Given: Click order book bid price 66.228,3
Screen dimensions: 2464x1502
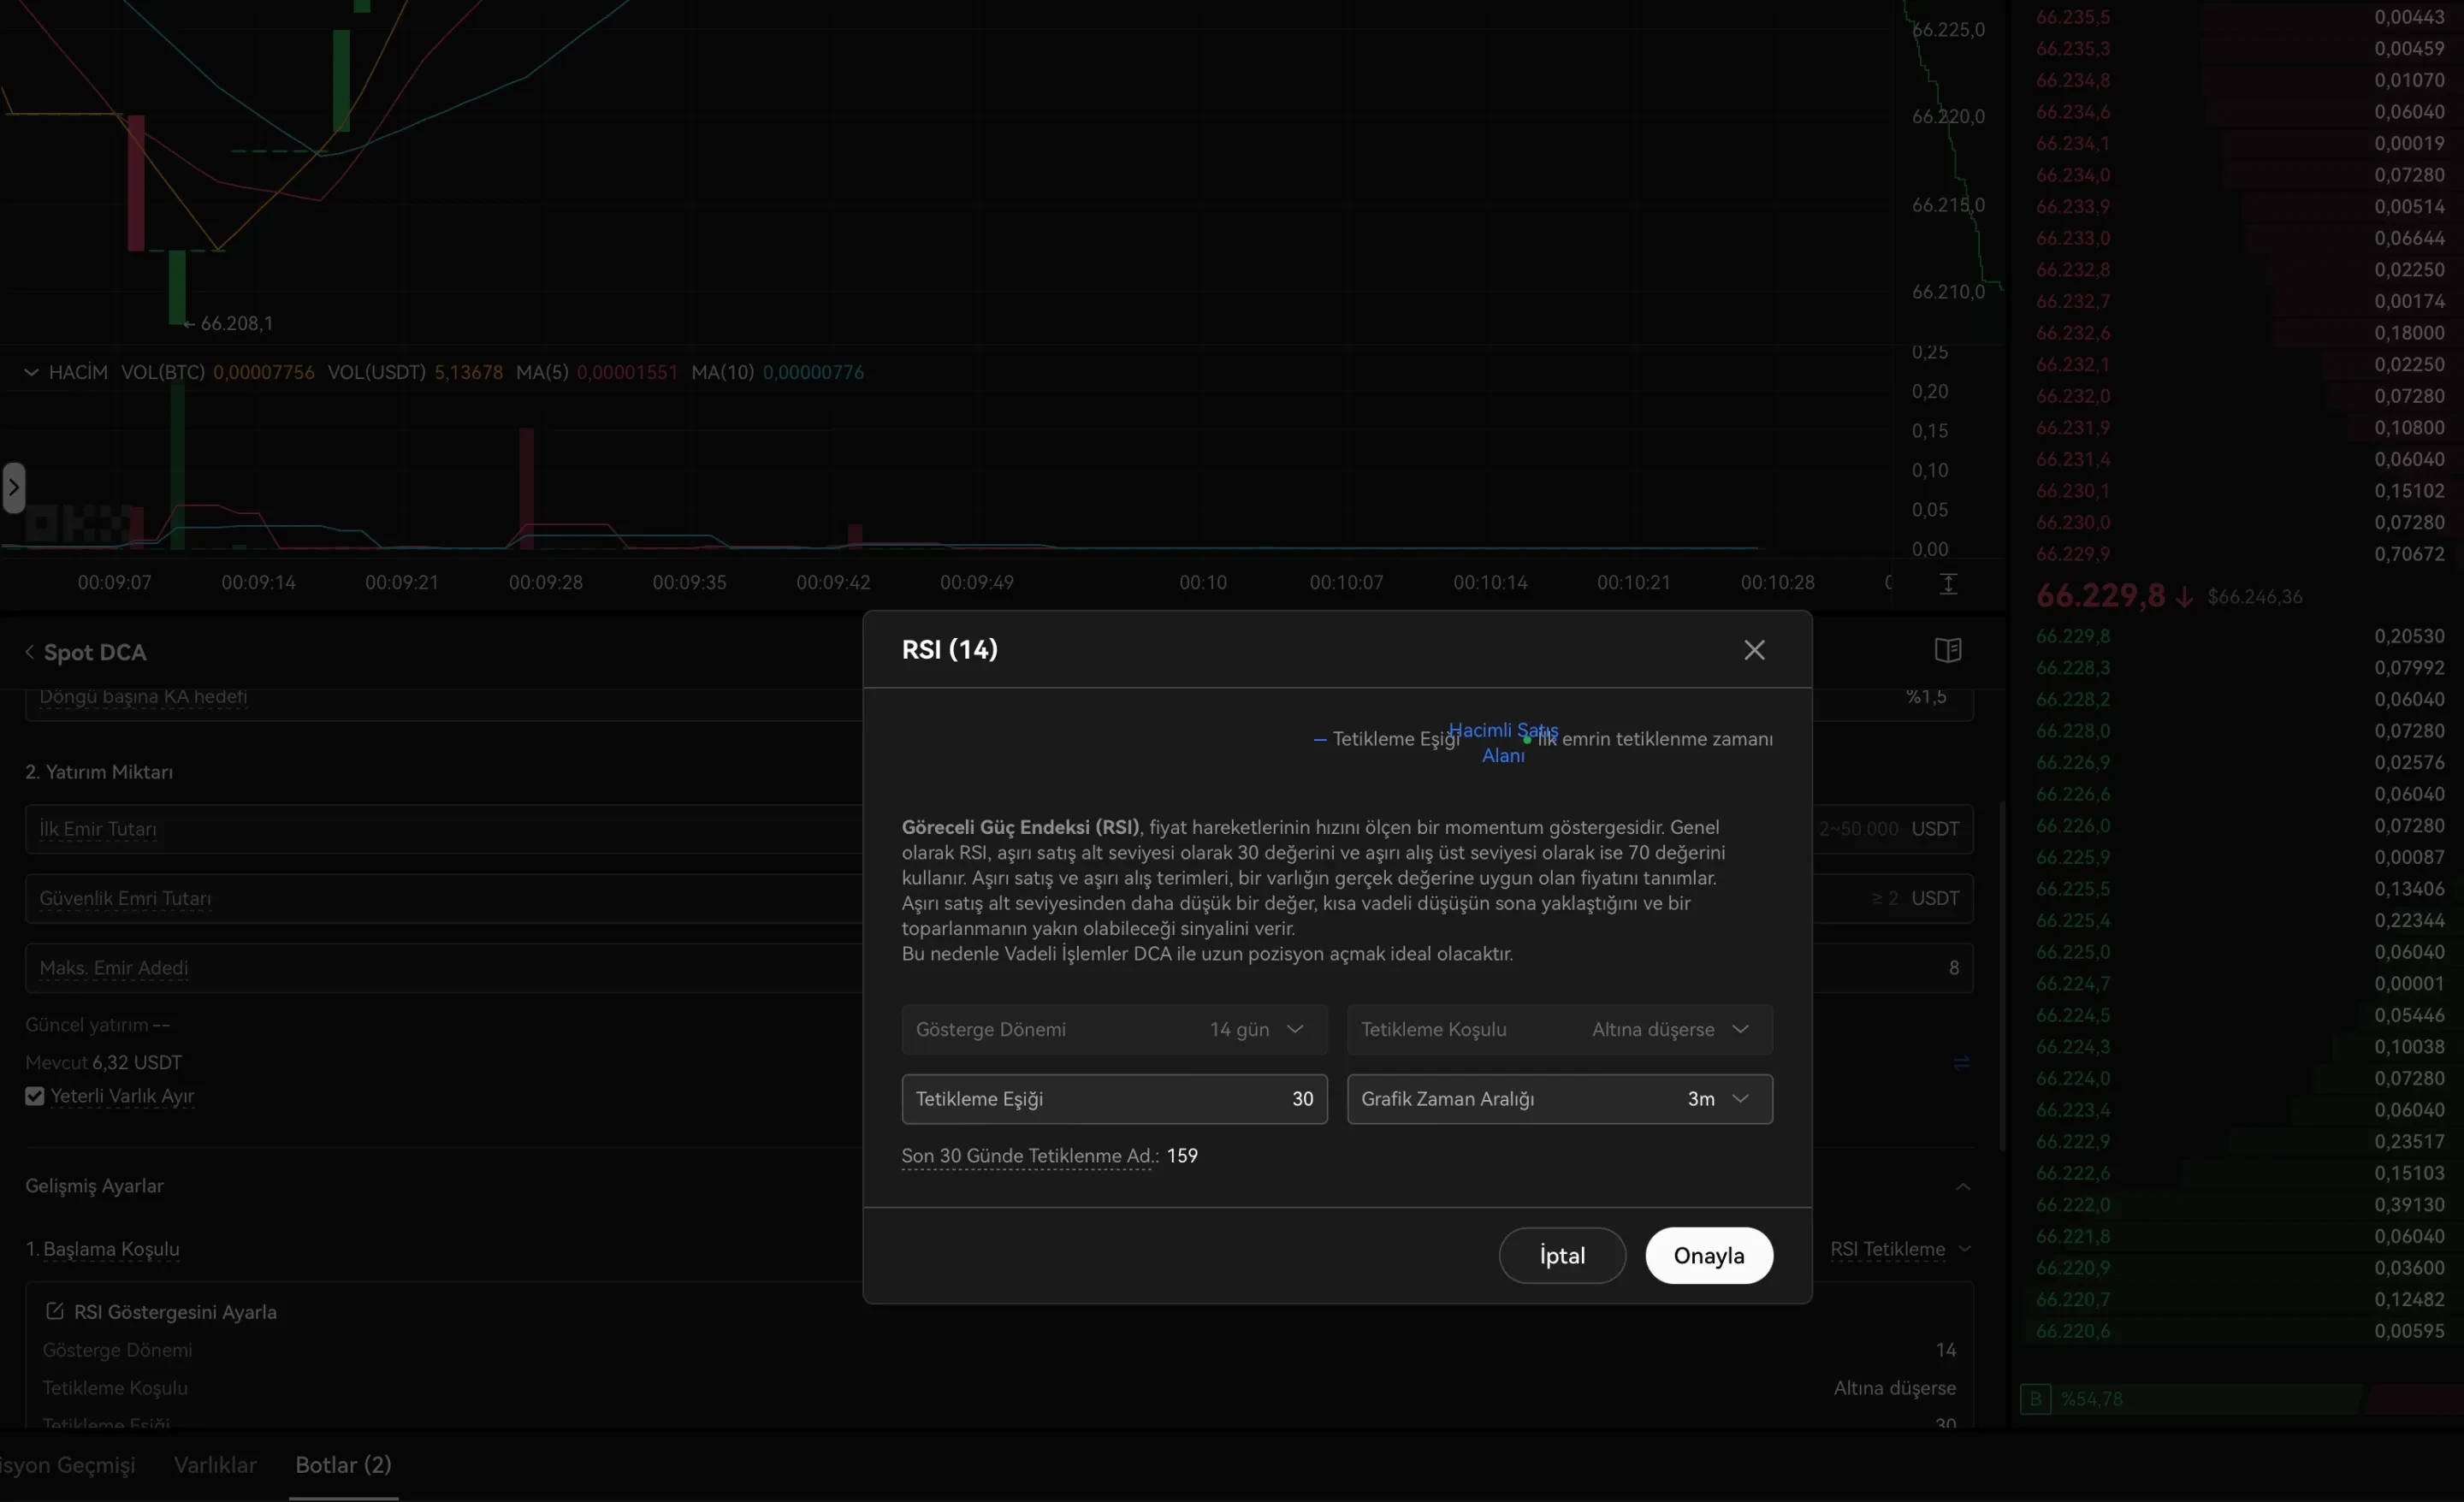Looking at the screenshot, I should 2073,667.
